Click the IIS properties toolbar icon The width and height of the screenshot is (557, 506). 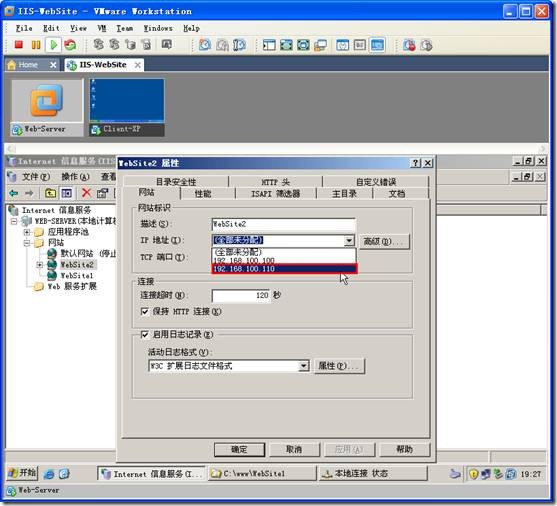coord(102,193)
